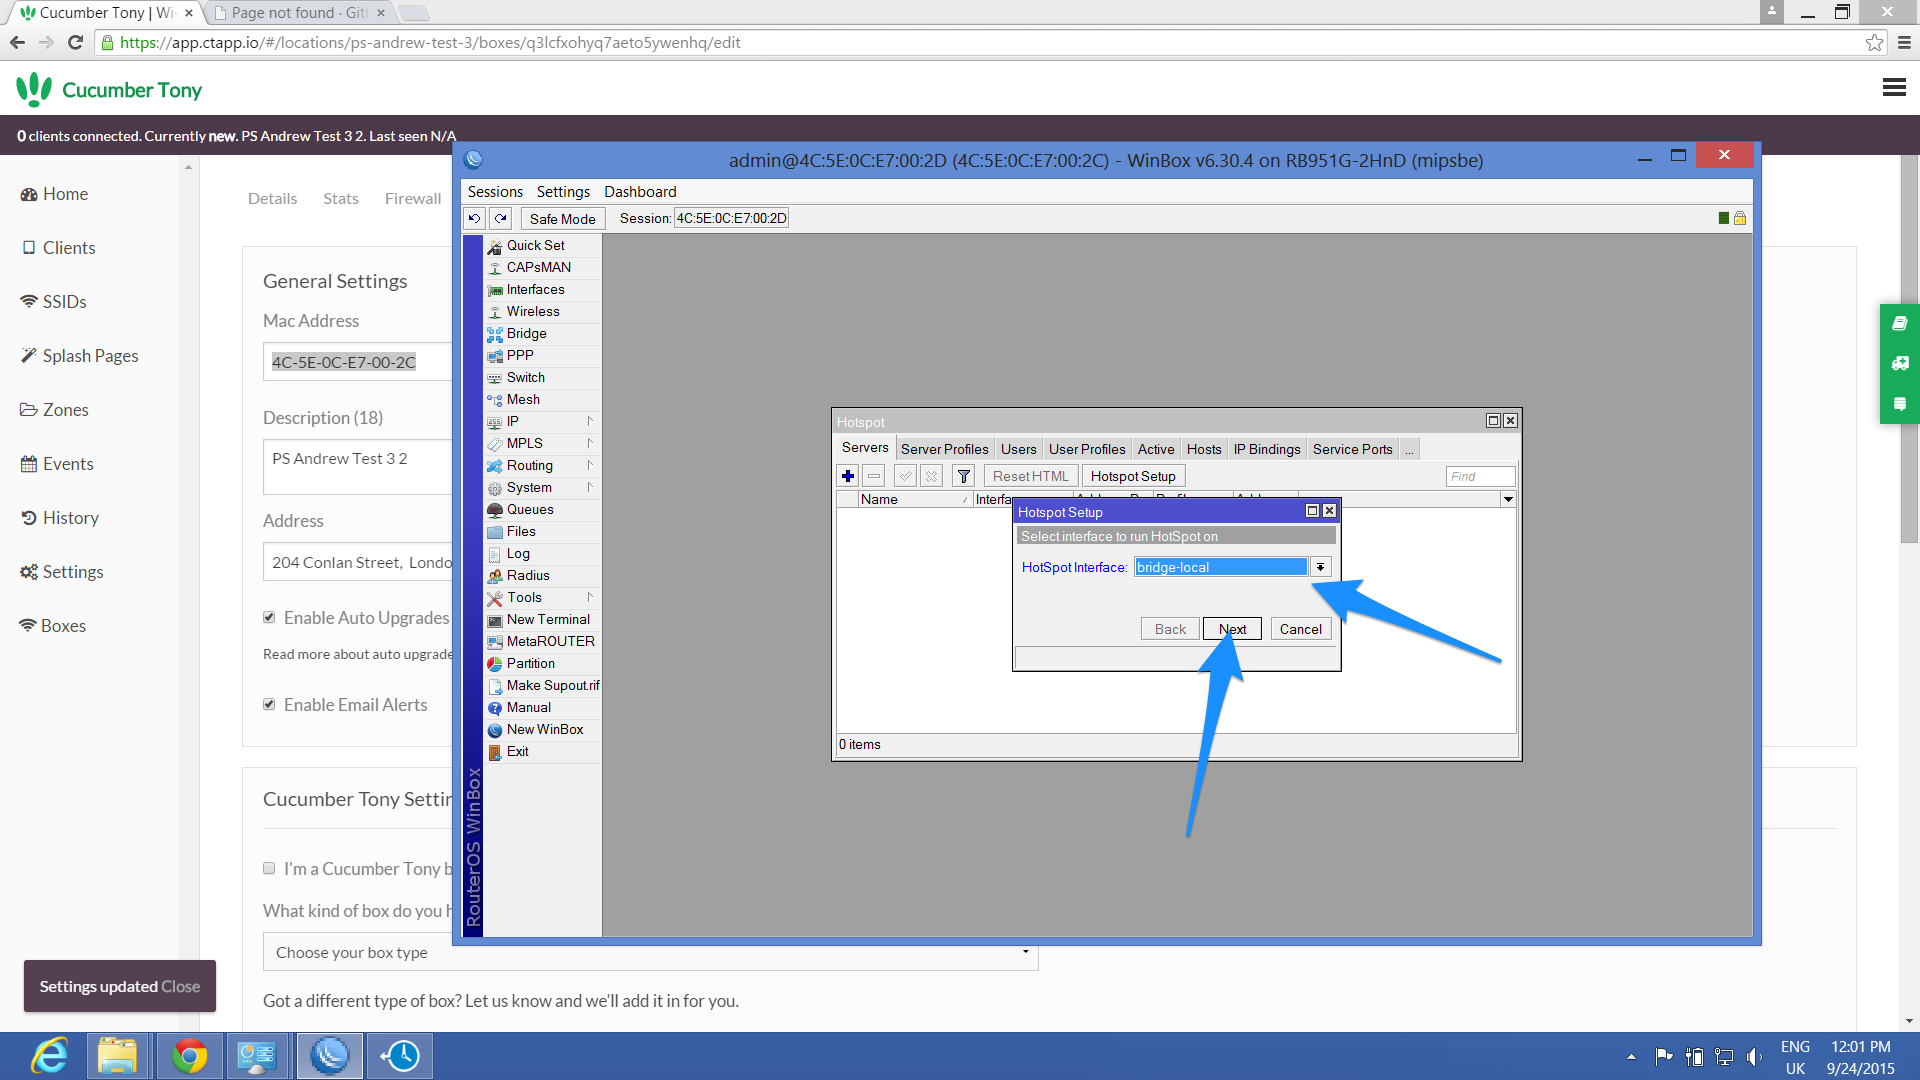This screenshot has width=1920, height=1080.
Task: Open the Cucumber Tony hamburger menu
Action: [x=1893, y=88]
